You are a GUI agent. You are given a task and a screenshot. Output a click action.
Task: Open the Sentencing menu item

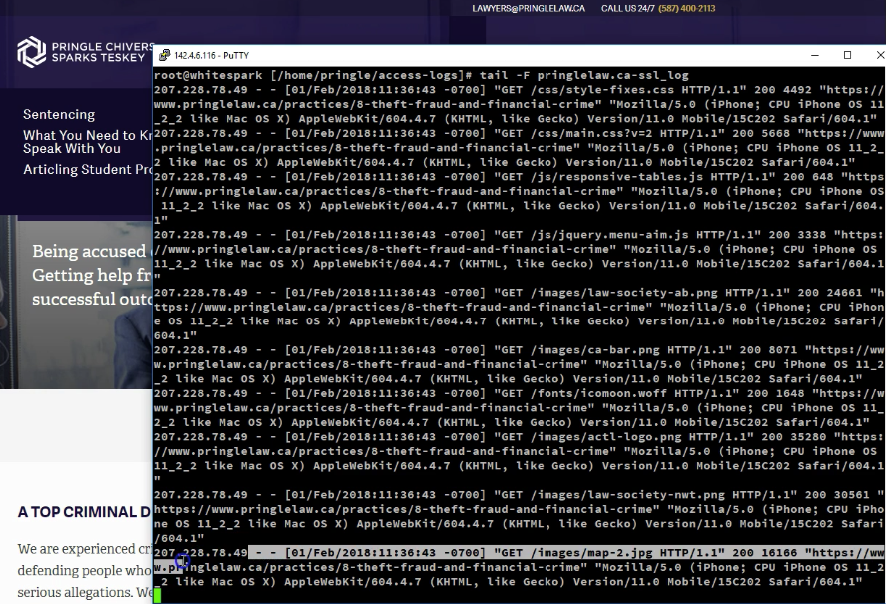(59, 114)
